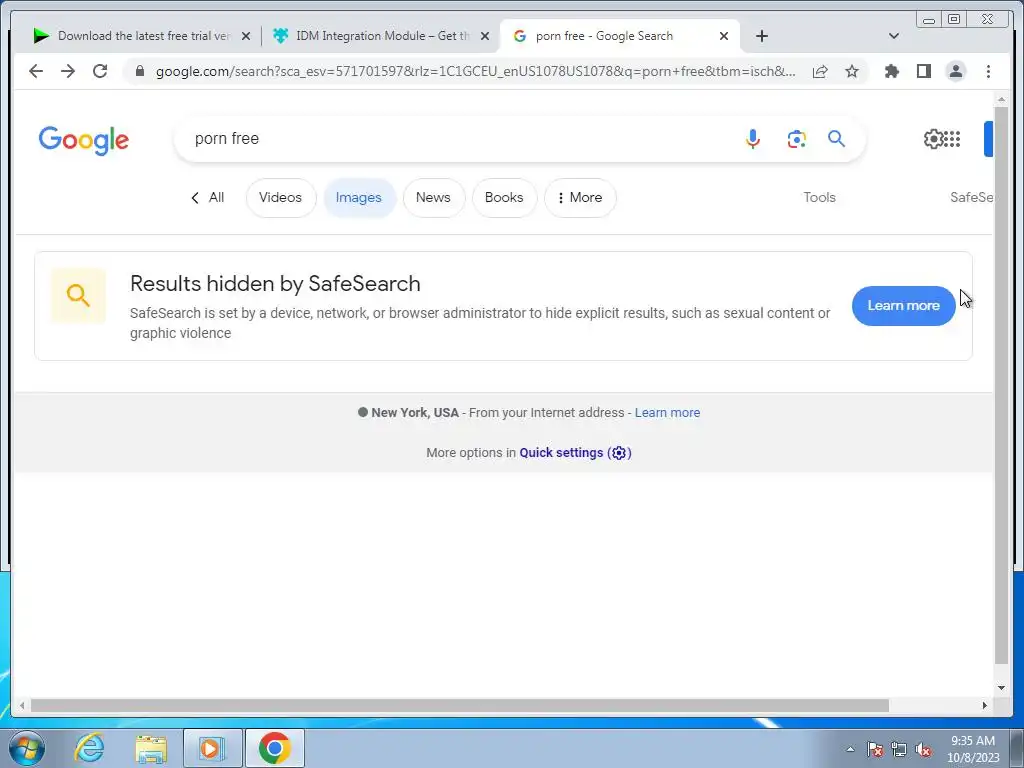Reload the current page
1024x768 pixels.
pyautogui.click(x=100, y=71)
